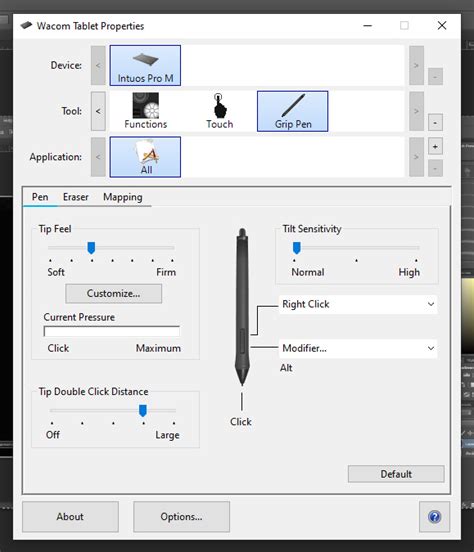This screenshot has width=474, height=552.
Task: Open the About dialog
Action: (x=70, y=517)
